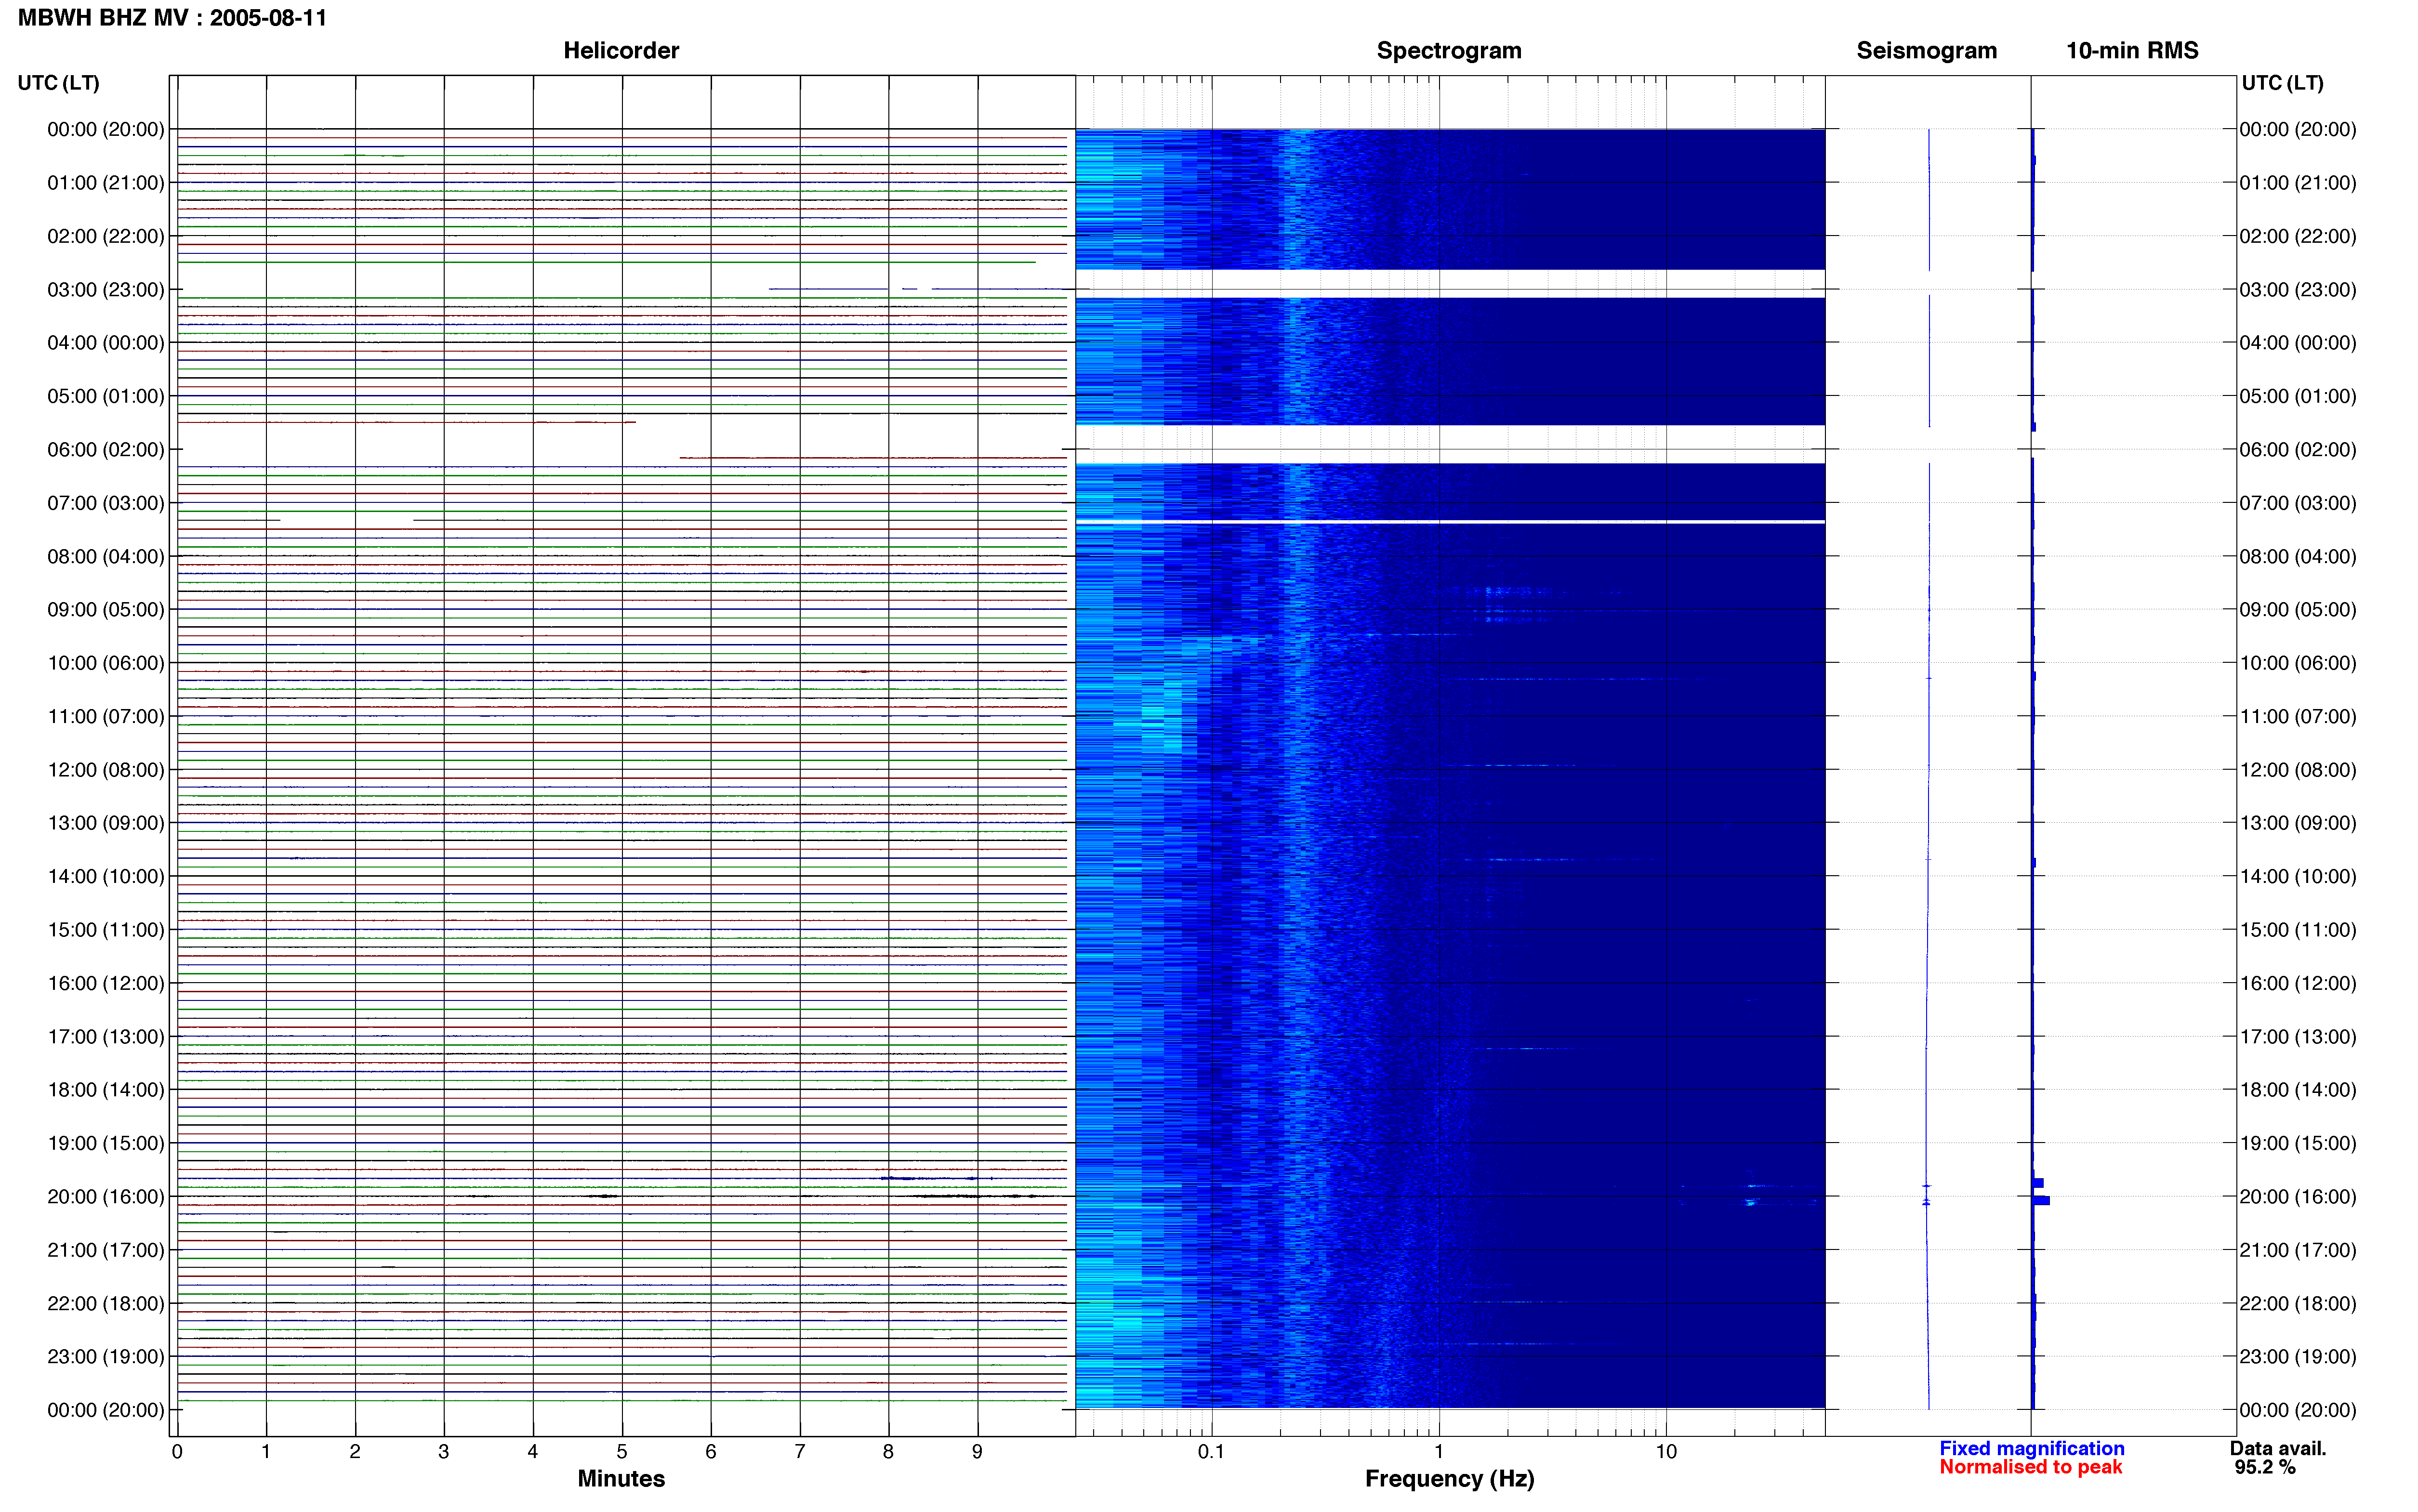The height and width of the screenshot is (1512, 2418).
Task: Click the left 'UTC (LT)' axis label
Action: (x=59, y=83)
